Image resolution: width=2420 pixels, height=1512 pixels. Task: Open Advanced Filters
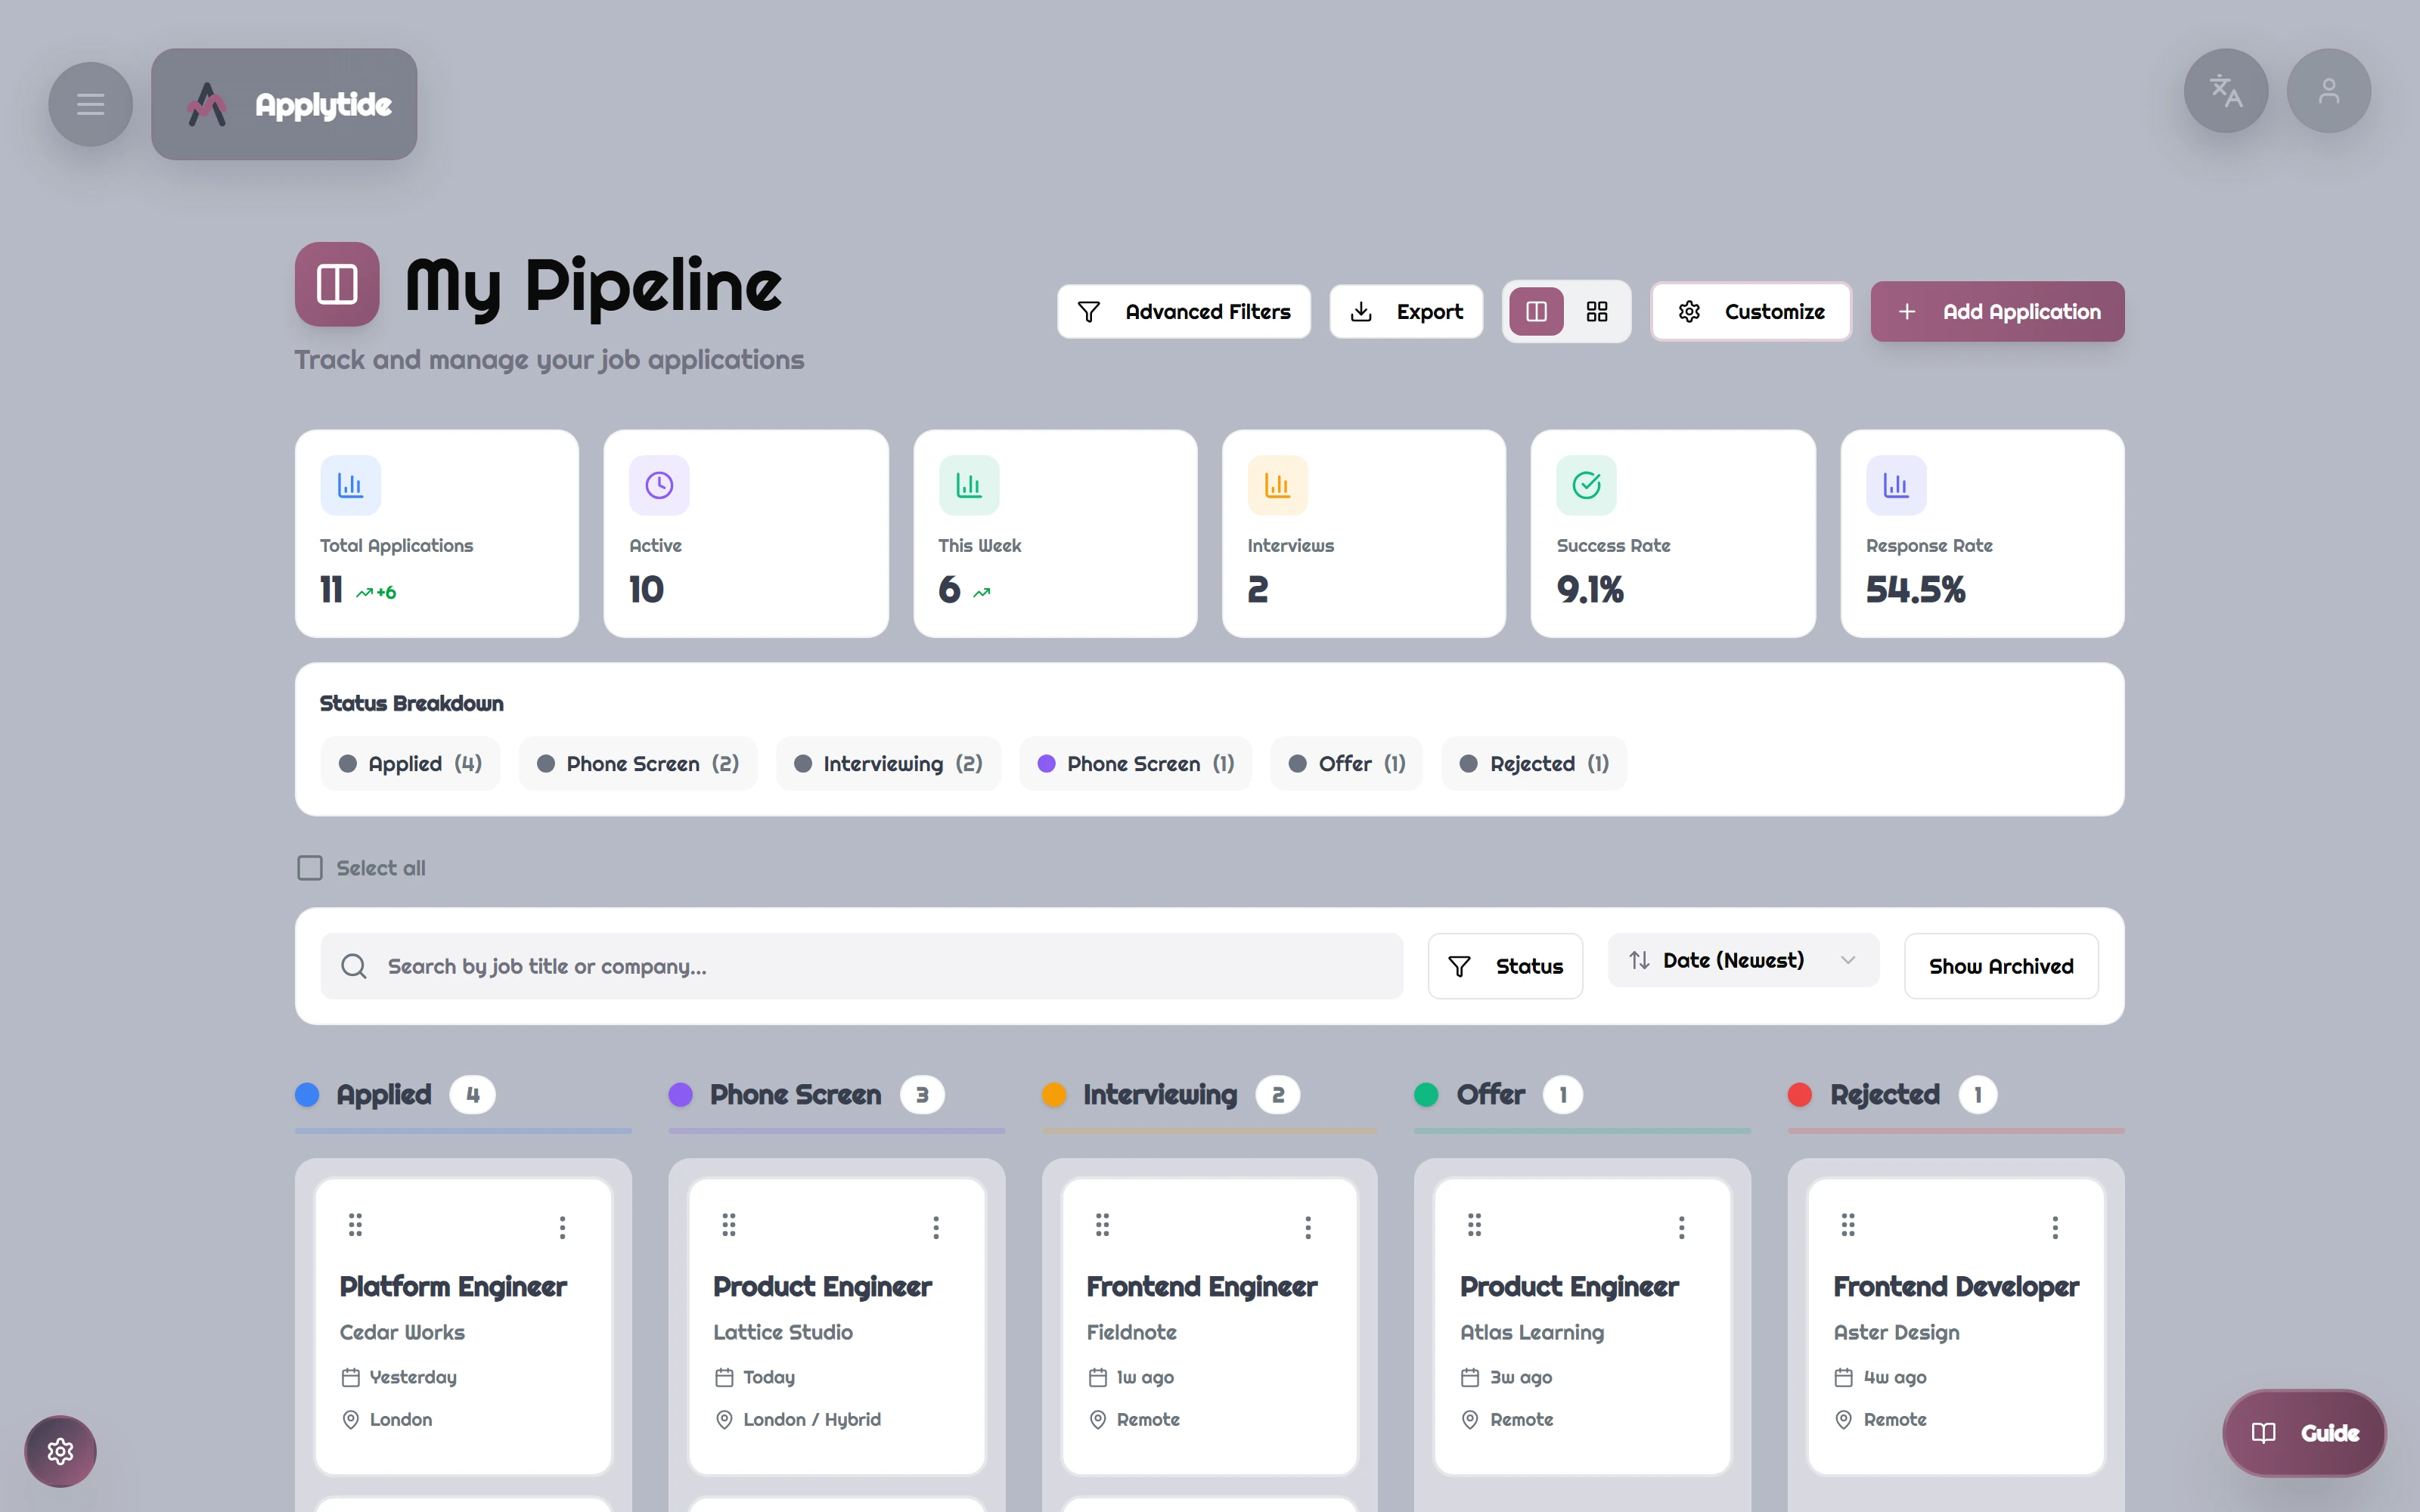click(1184, 312)
